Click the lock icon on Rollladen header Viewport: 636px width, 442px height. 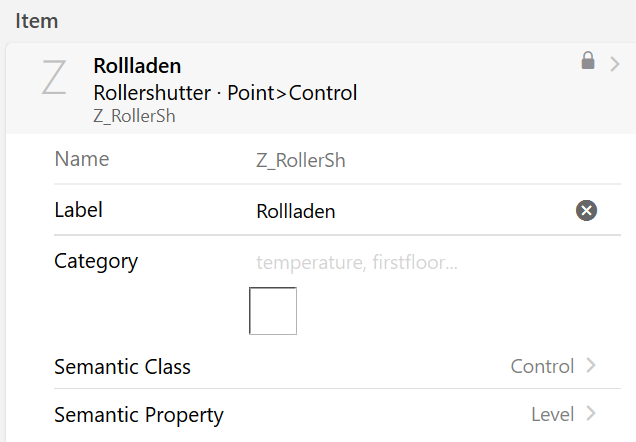point(588,60)
